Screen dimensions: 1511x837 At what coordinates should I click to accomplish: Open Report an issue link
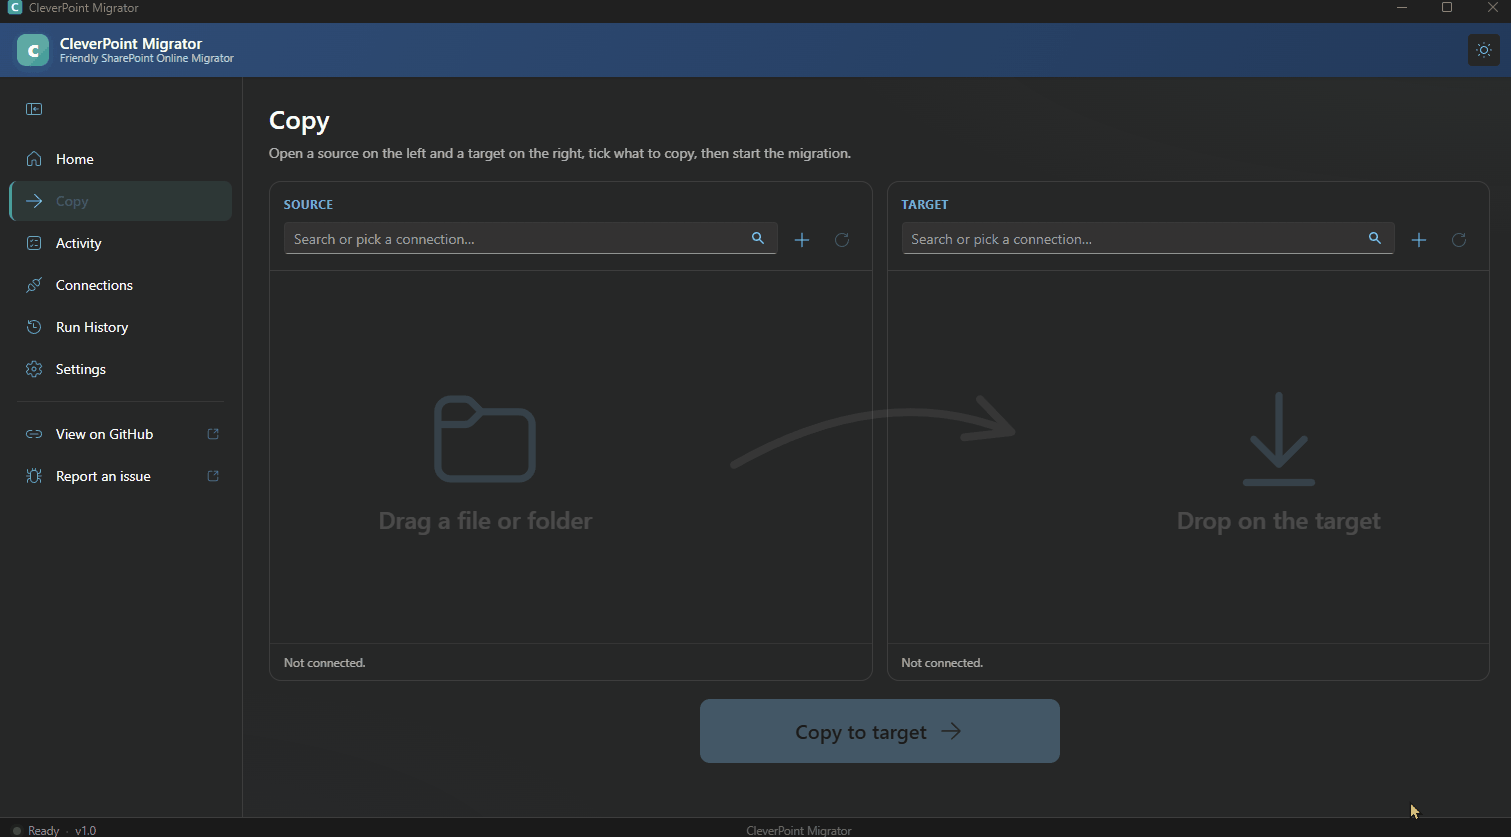[120, 476]
